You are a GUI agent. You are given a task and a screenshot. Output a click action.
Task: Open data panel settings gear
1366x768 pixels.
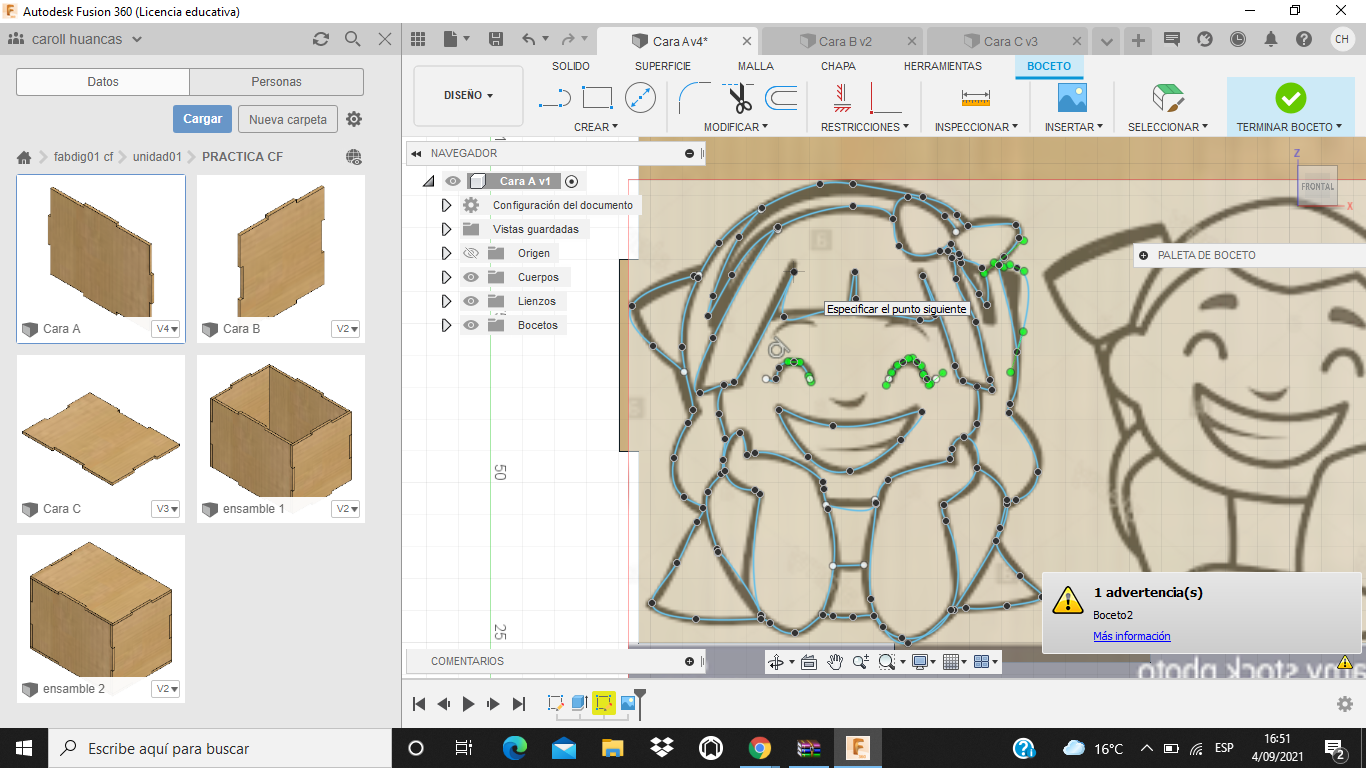[354, 119]
